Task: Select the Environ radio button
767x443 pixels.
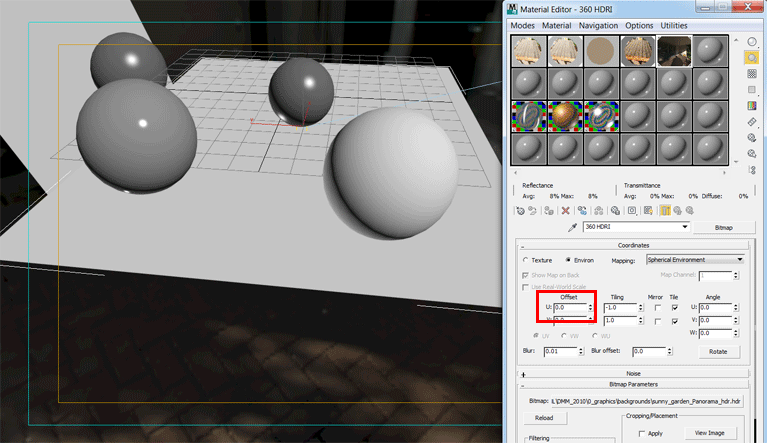Action: click(x=568, y=260)
